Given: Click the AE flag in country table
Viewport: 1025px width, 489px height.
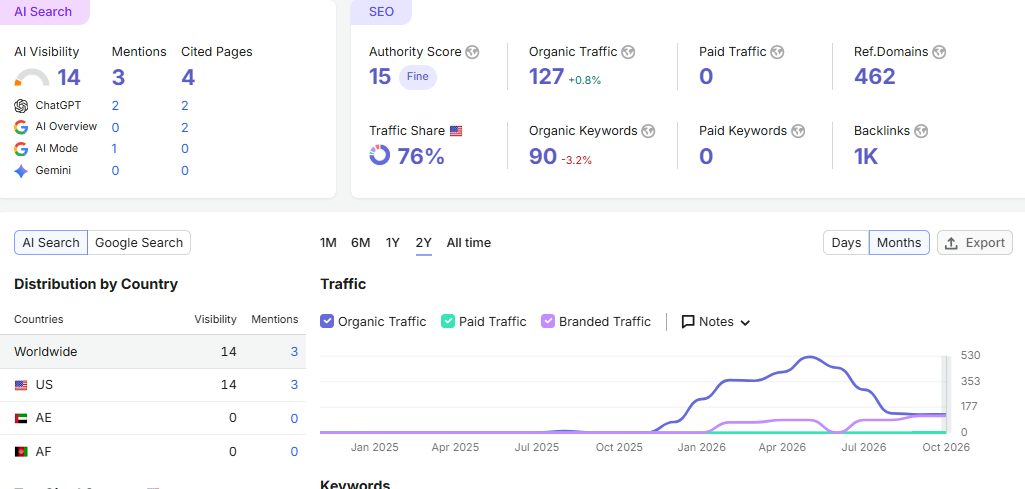Looking at the screenshot, I should pyautogui.click(x=21, y=418).
